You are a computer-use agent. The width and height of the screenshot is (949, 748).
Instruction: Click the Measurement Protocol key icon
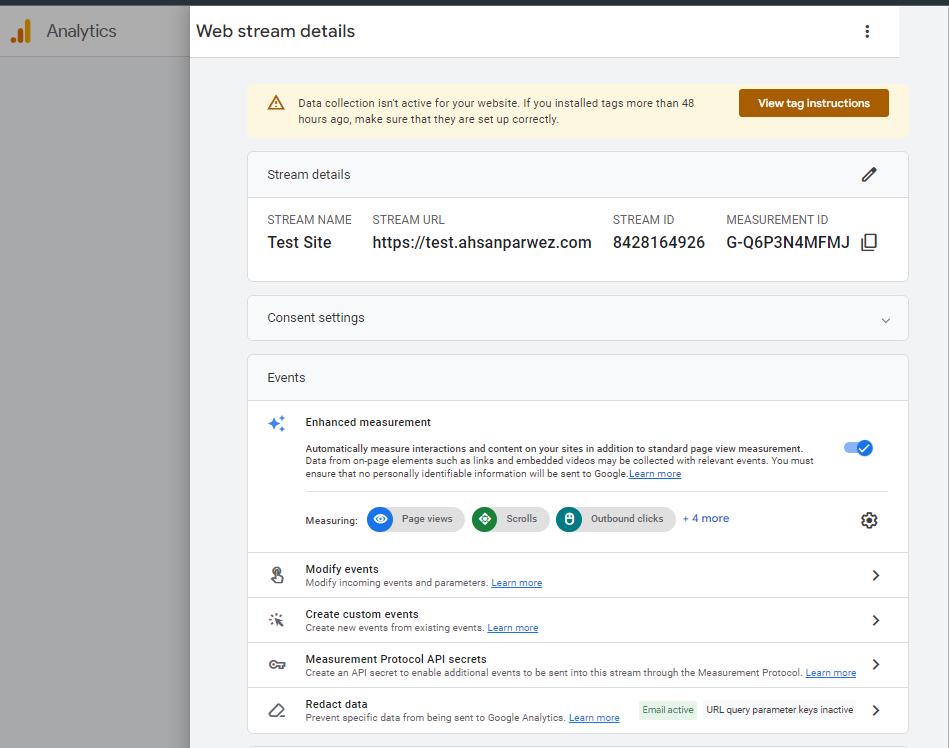[x=277, y=664]
